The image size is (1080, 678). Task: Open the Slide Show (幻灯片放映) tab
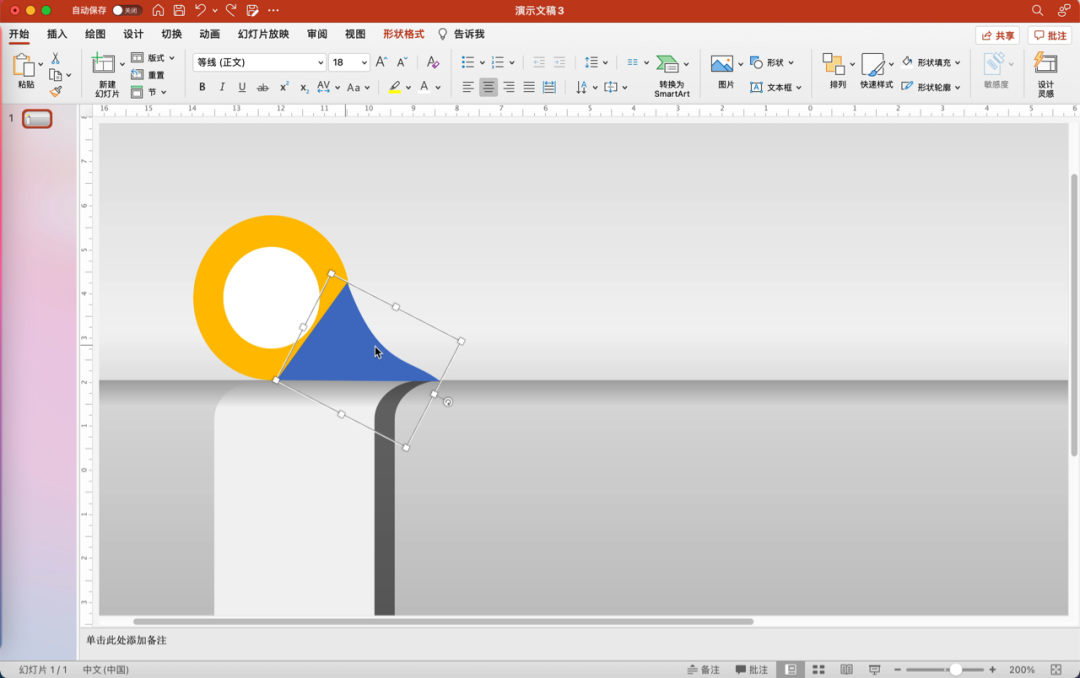coord(263,34)
